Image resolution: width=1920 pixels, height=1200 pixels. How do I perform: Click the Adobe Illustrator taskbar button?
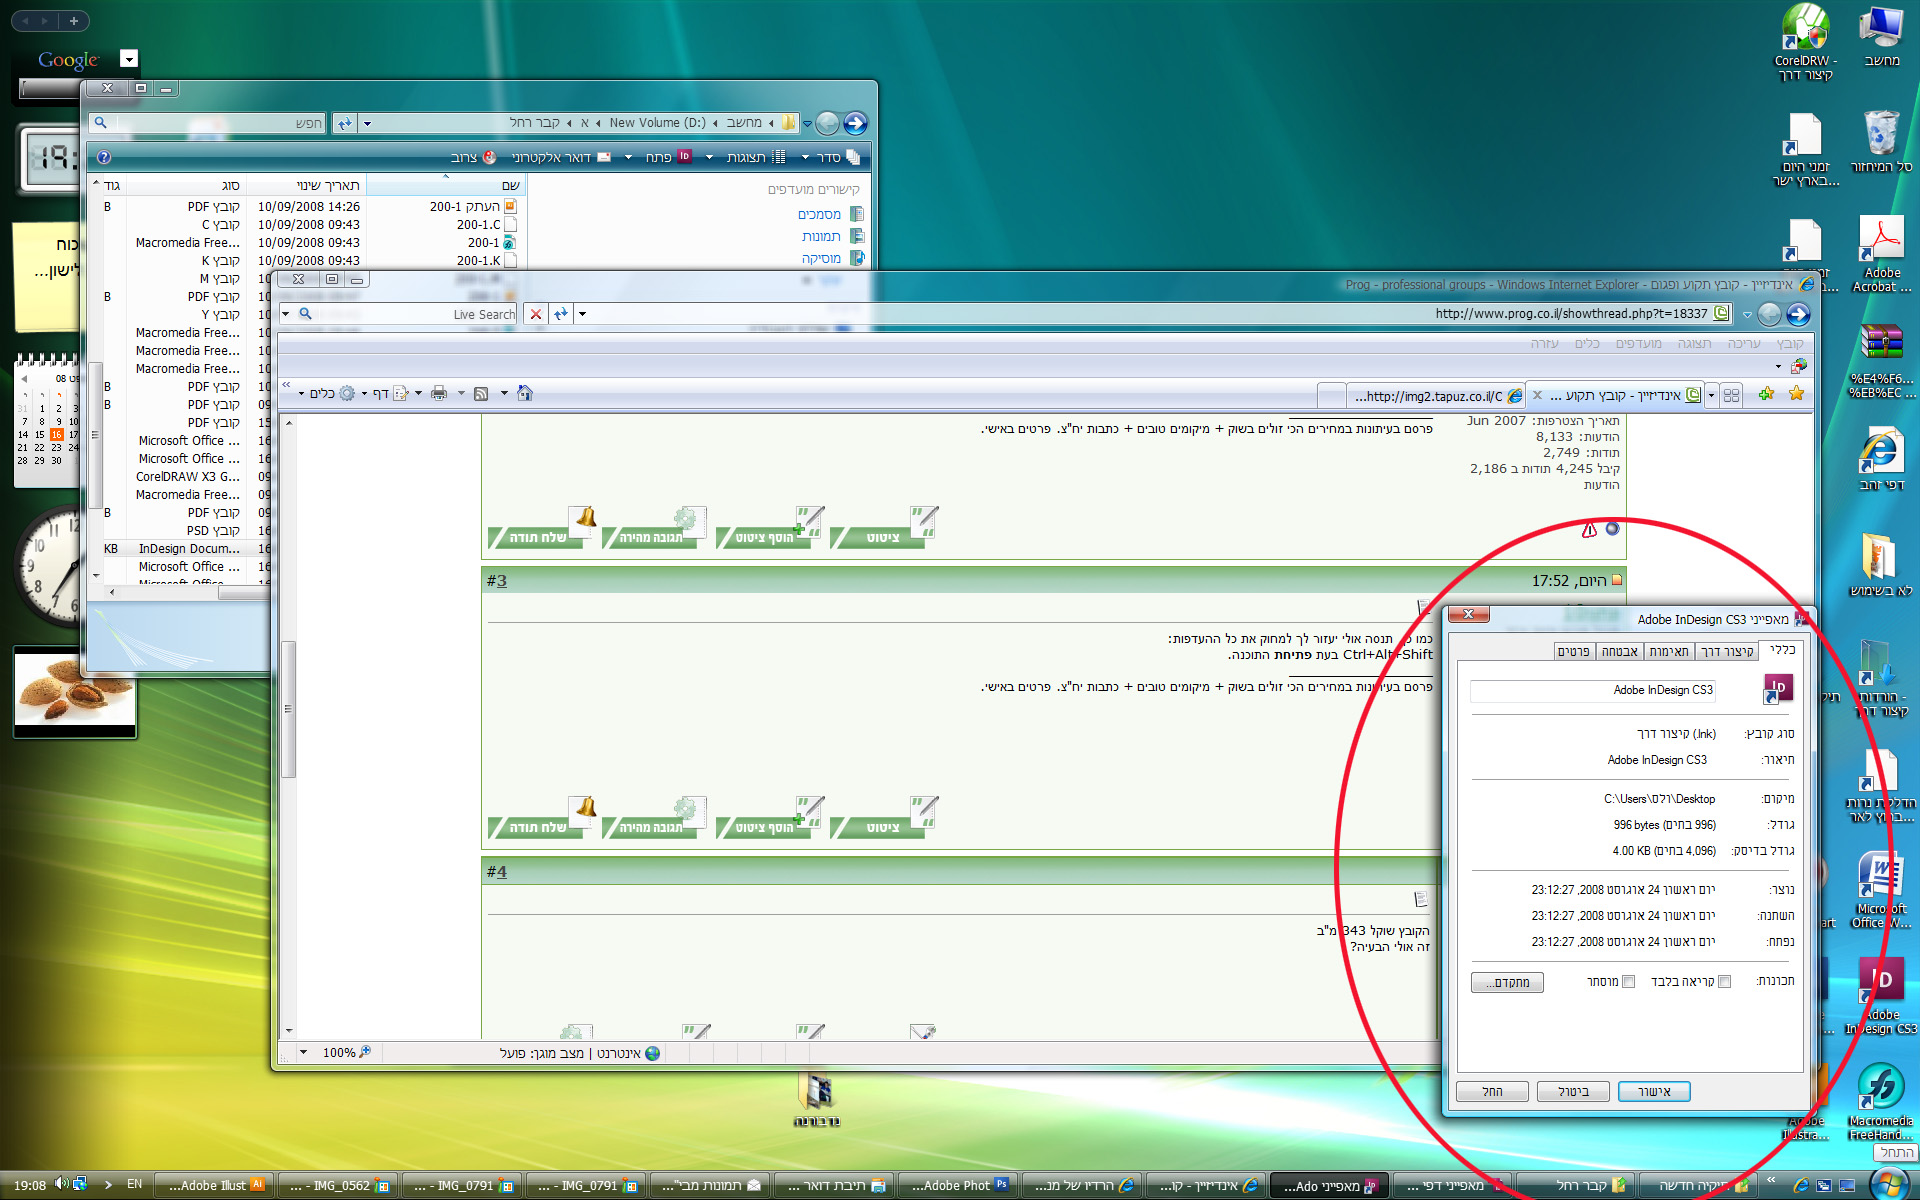pos(215,1185)
